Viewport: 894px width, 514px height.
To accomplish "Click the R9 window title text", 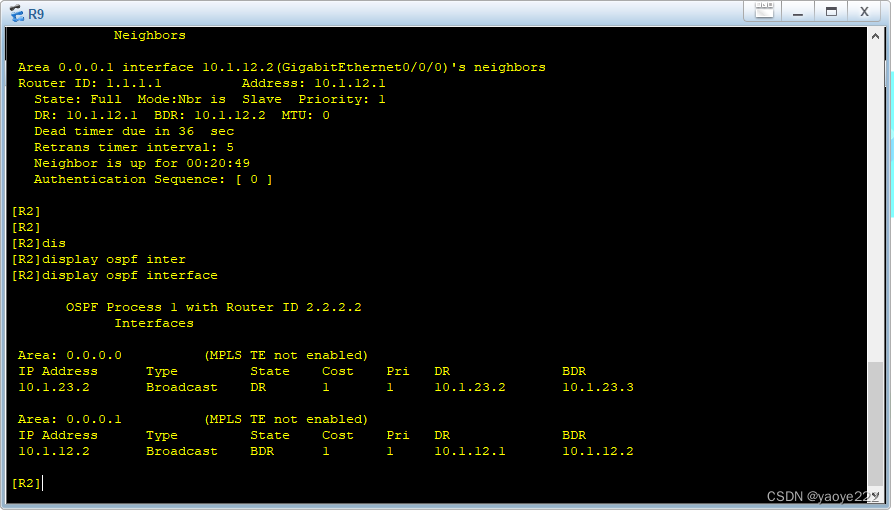I will (36, 14).
